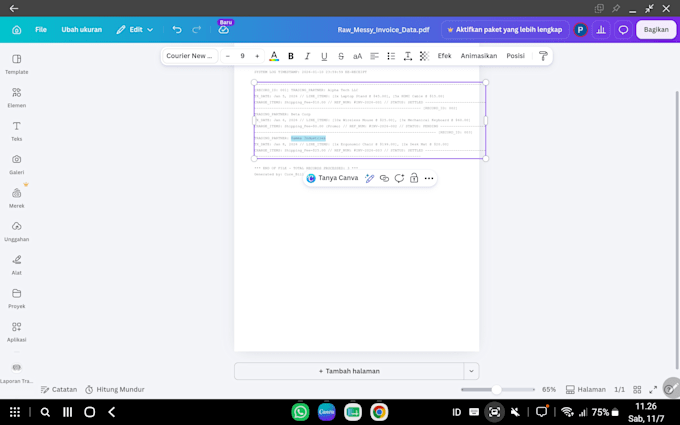Open Laporan Tra... sidebar item
Image resolution: width=680 pixels, height=425 pixels.
coord(16,373)
